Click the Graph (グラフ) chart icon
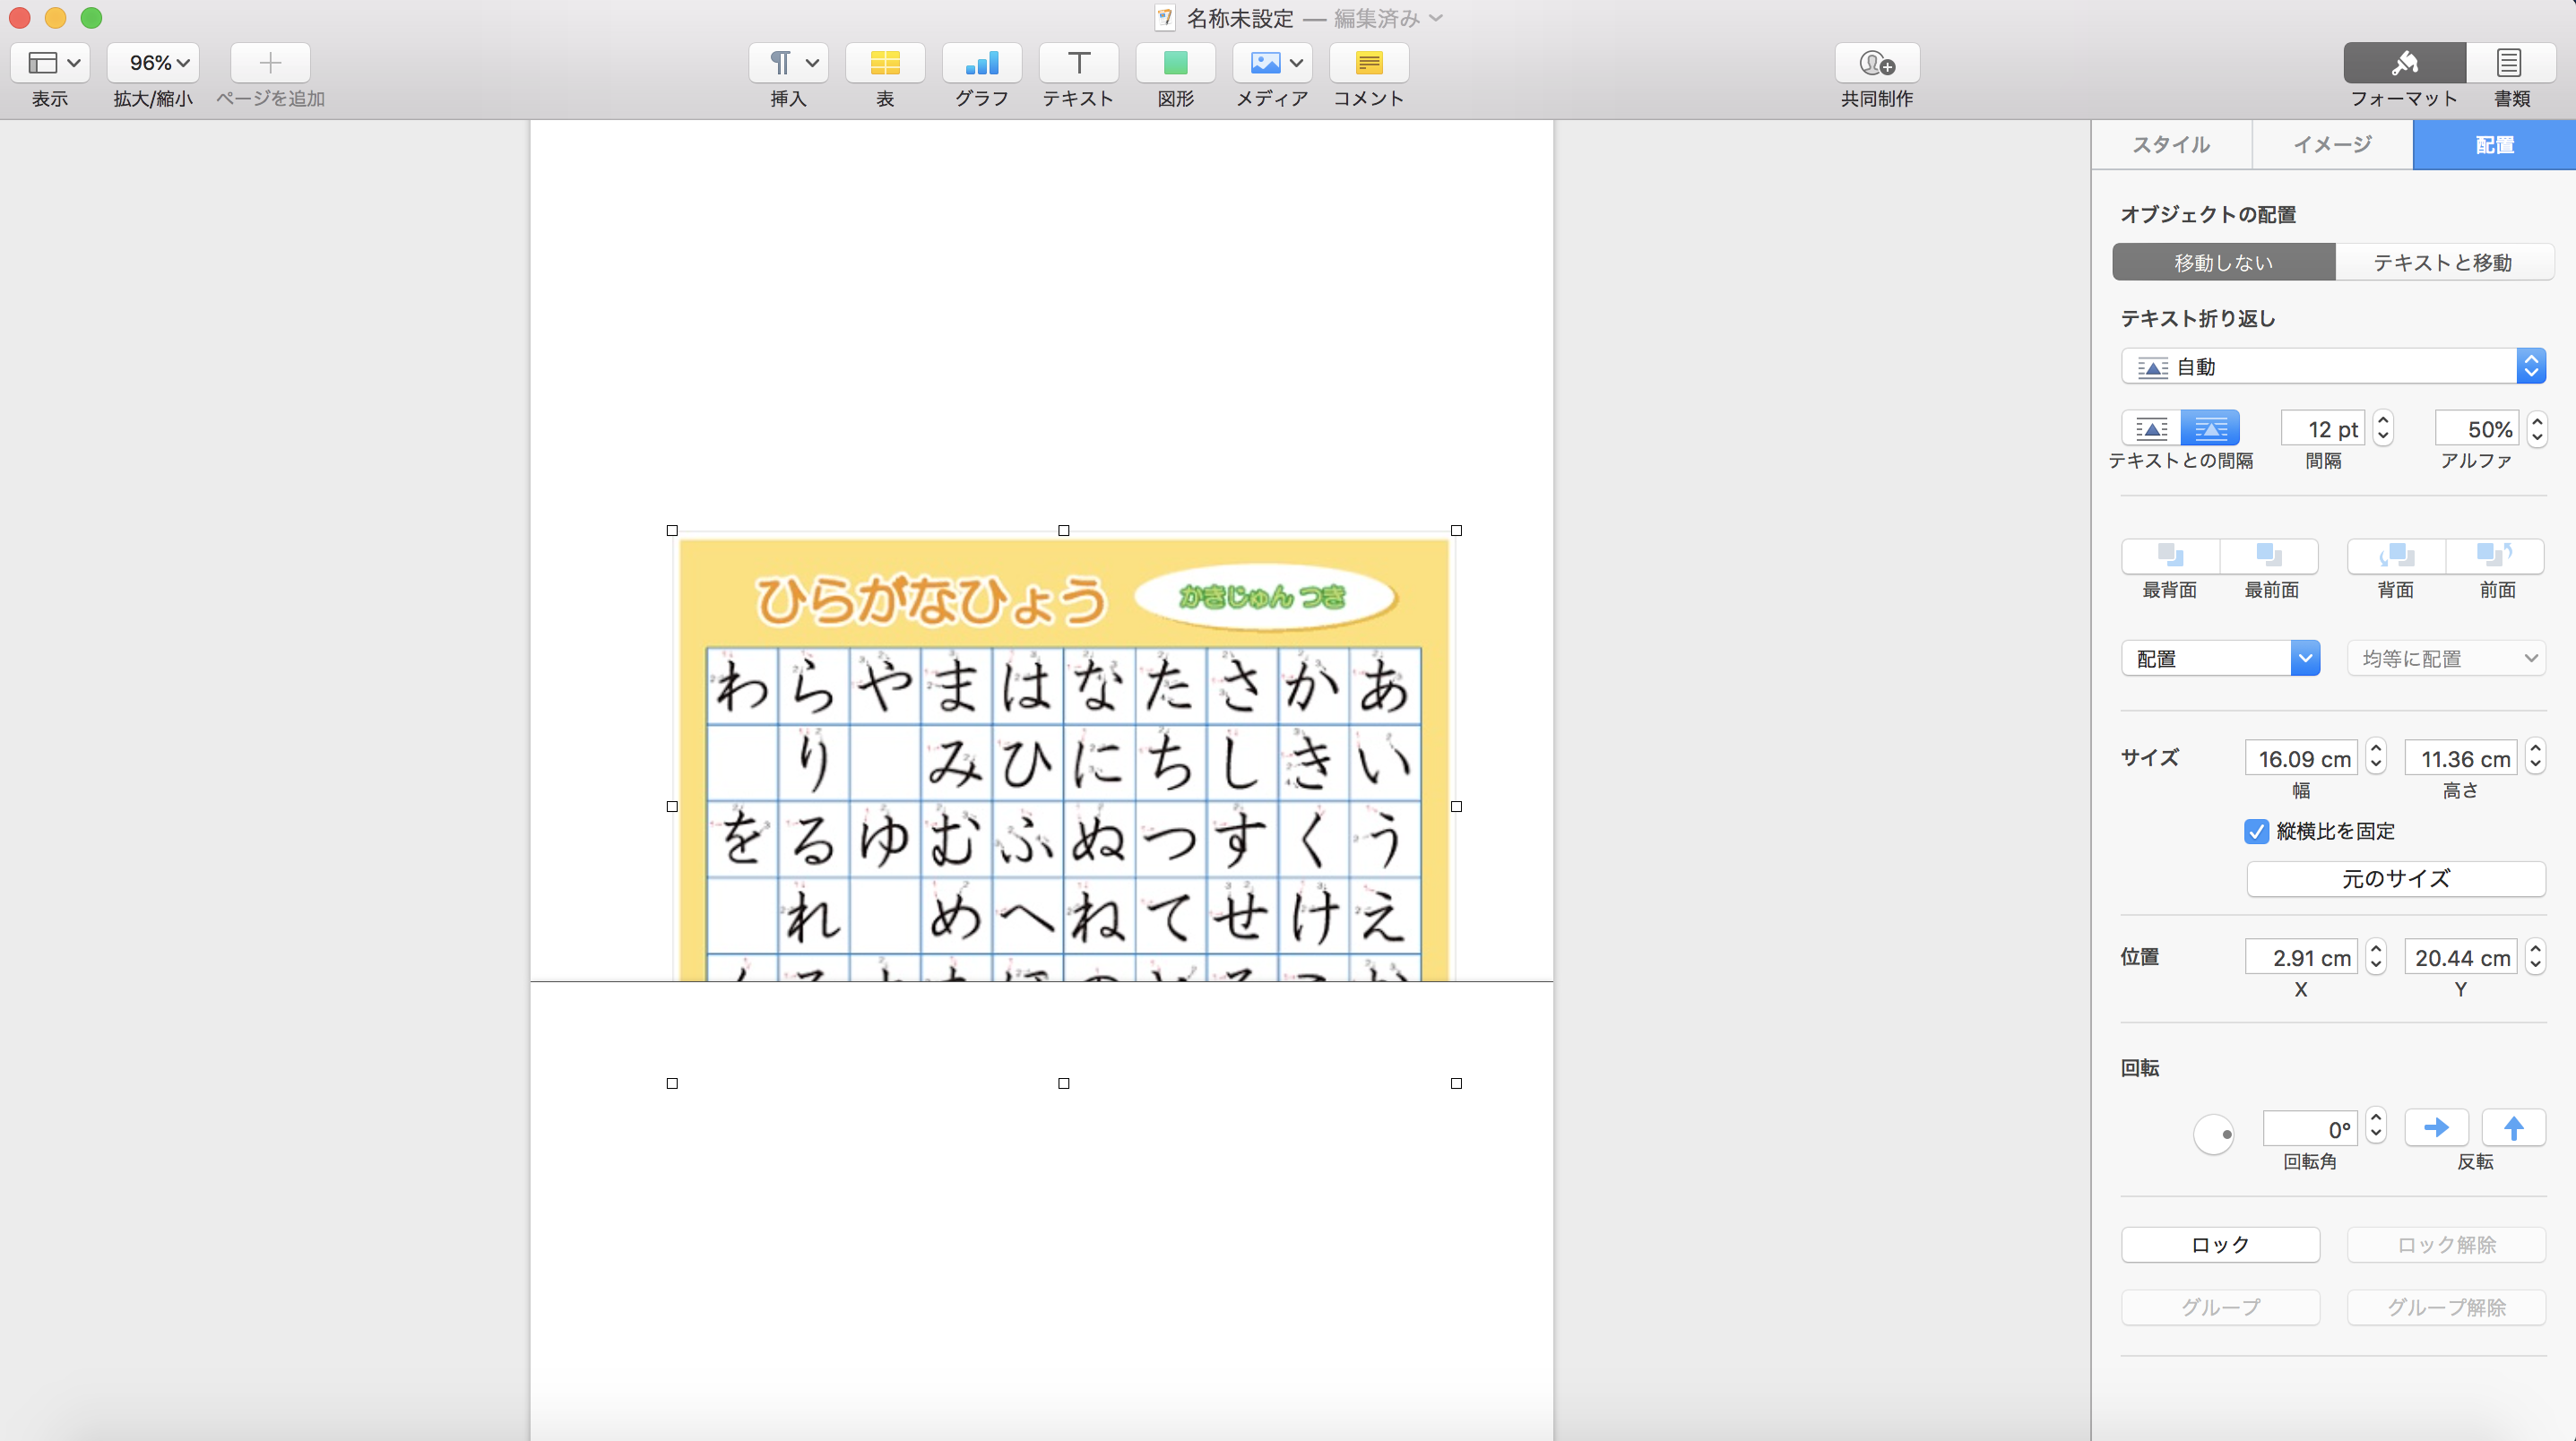The width and height of the screenshot is (2576, 1441). [x=981, y=63]
